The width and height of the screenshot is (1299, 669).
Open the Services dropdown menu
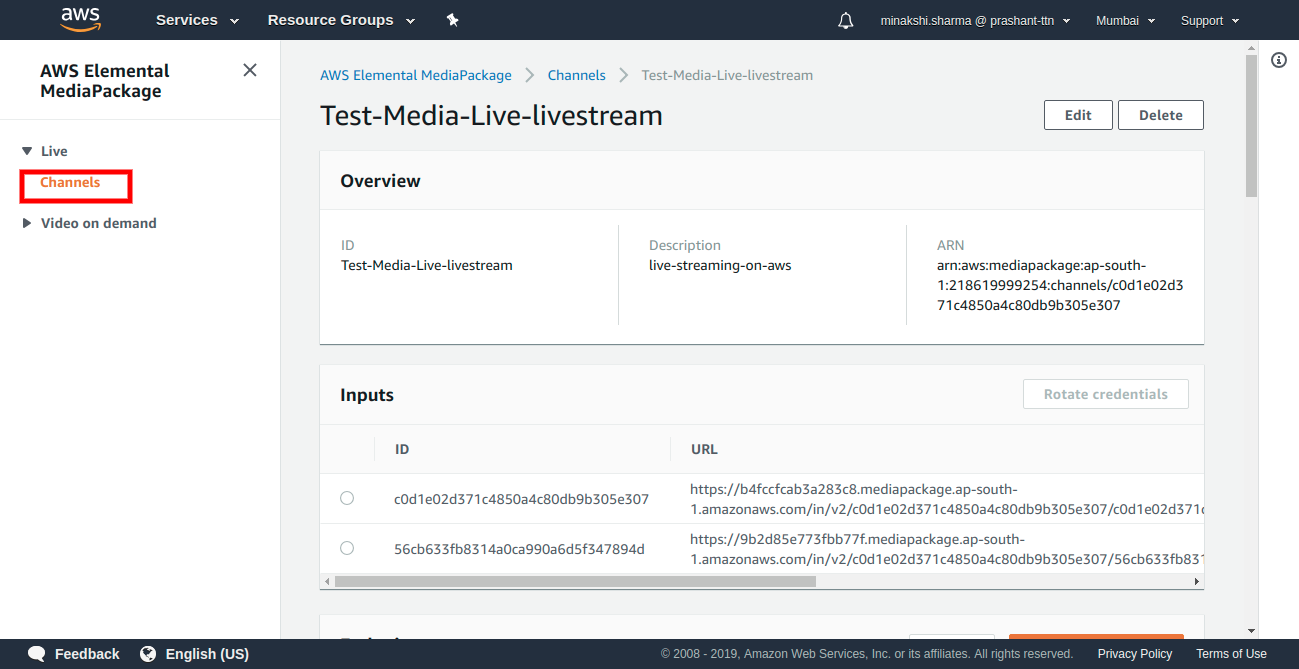(x=197, y=20)
